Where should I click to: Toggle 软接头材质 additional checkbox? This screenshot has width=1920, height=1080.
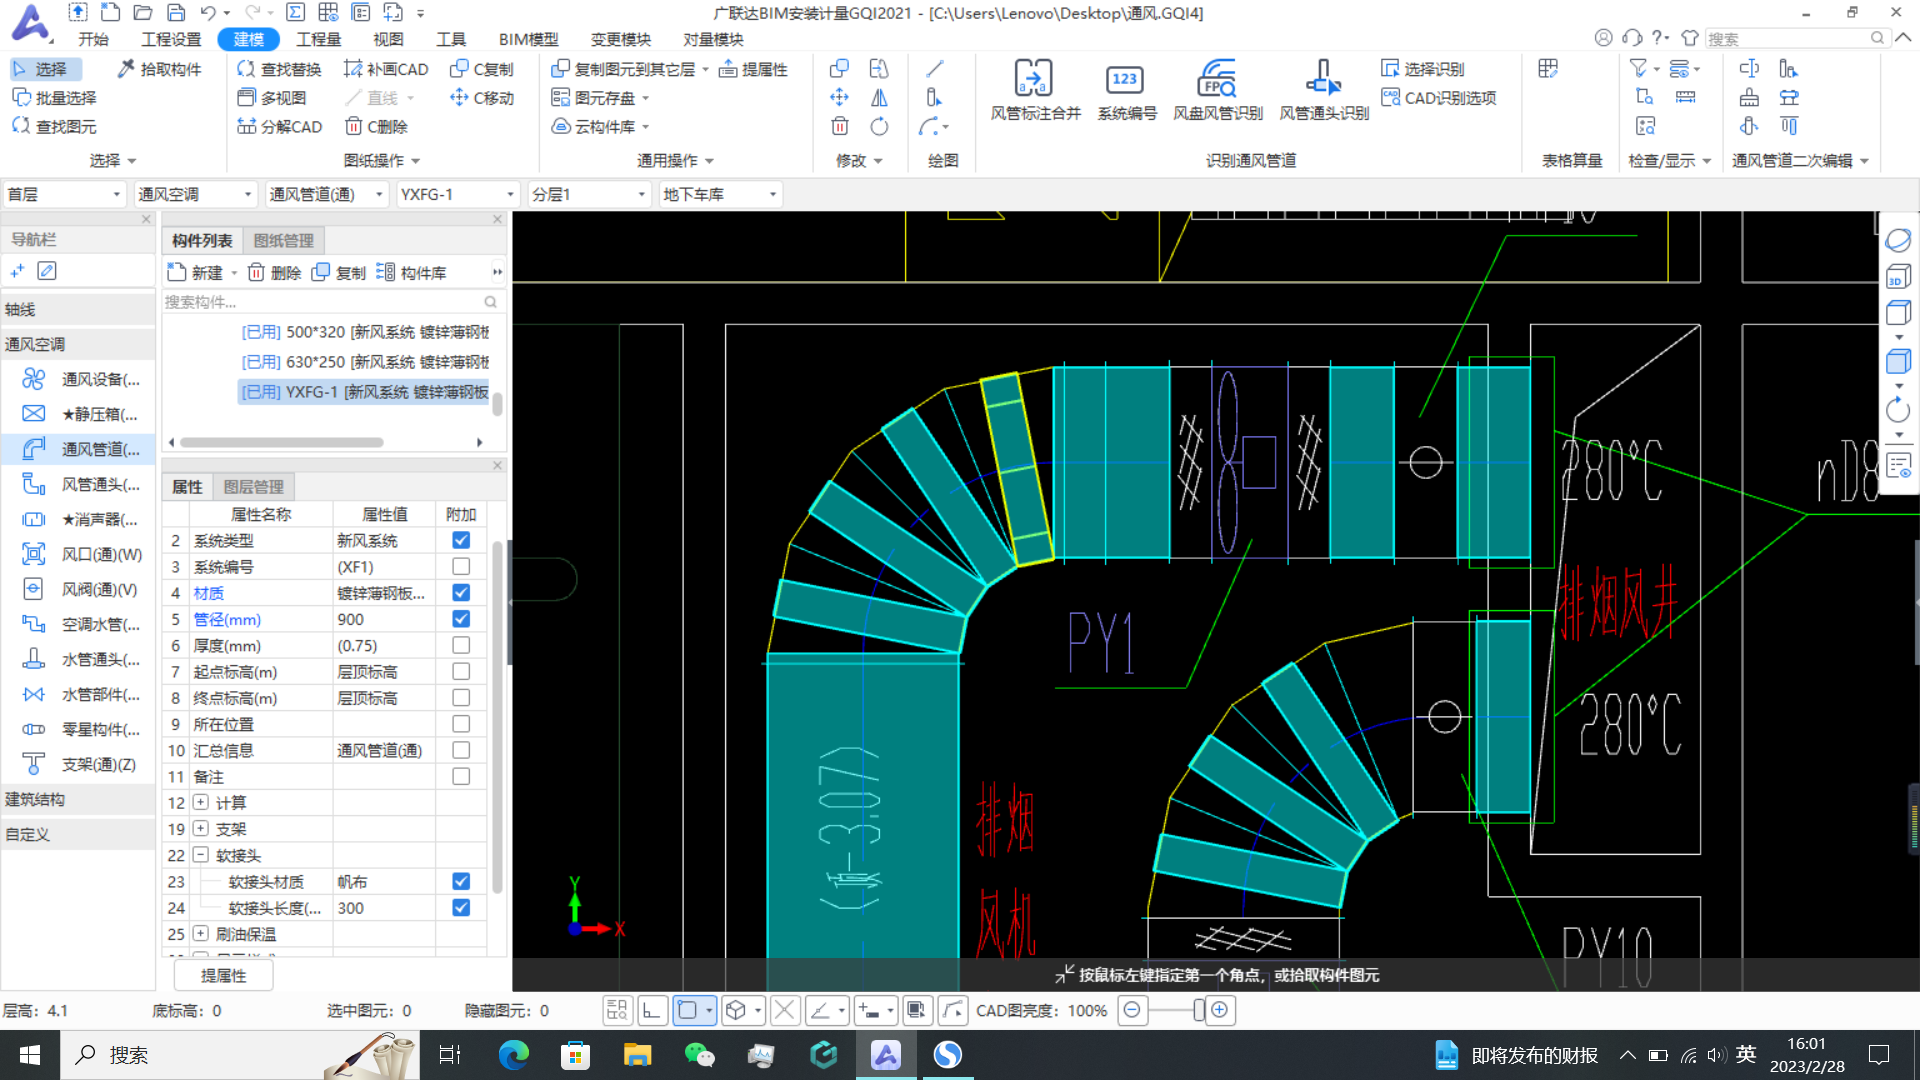(461, 881)
